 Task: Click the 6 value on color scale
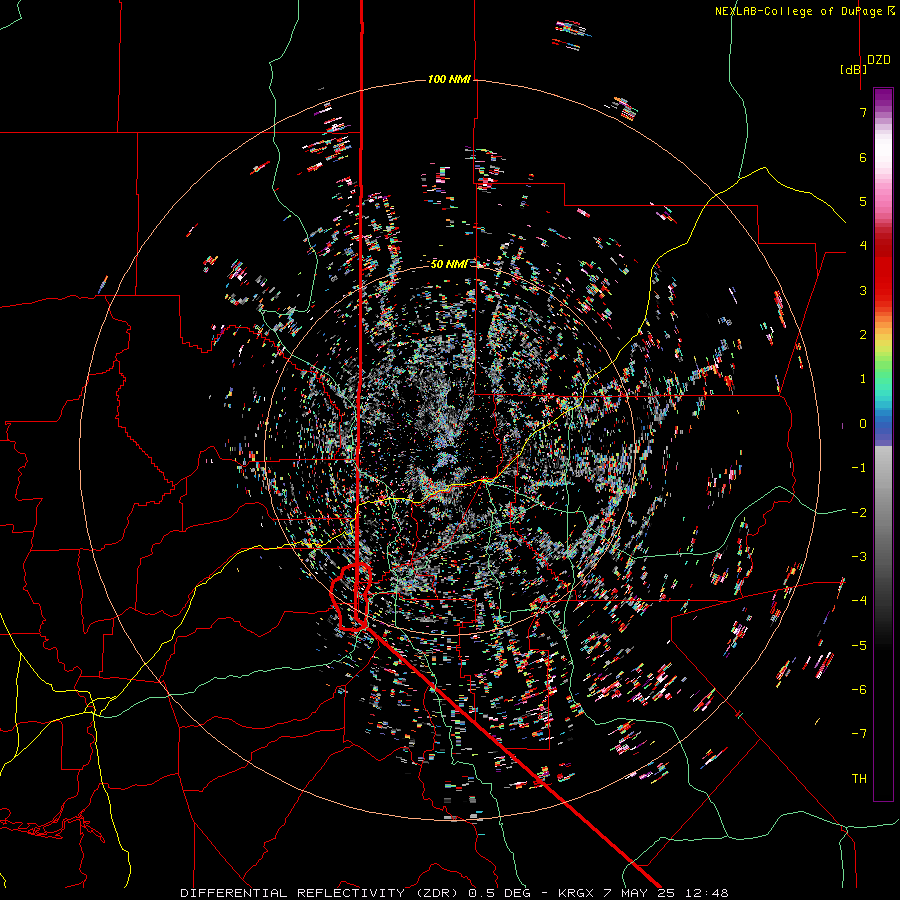coord(863,157)
